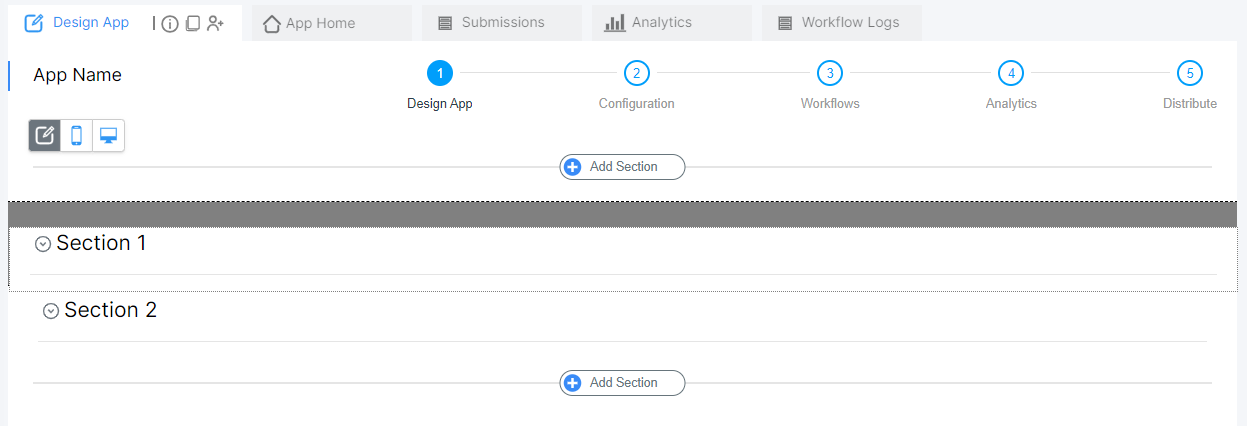Go to step 3 Workflows

pos(829,73)
